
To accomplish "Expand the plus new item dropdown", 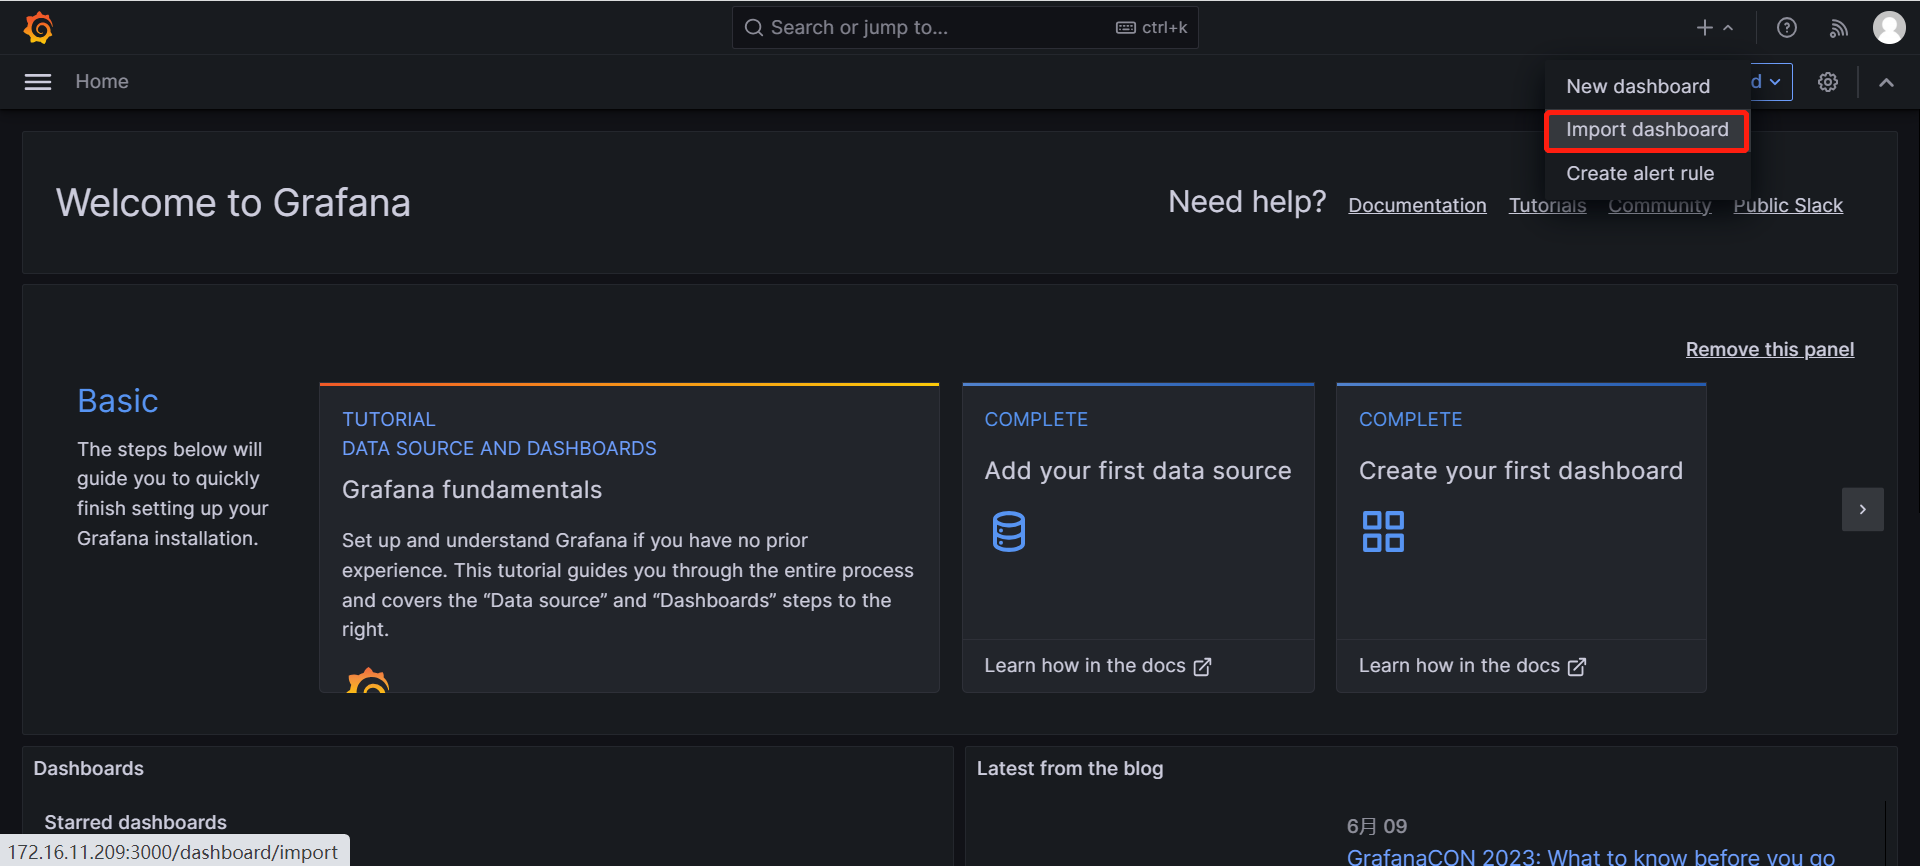I will [1714, 28].
